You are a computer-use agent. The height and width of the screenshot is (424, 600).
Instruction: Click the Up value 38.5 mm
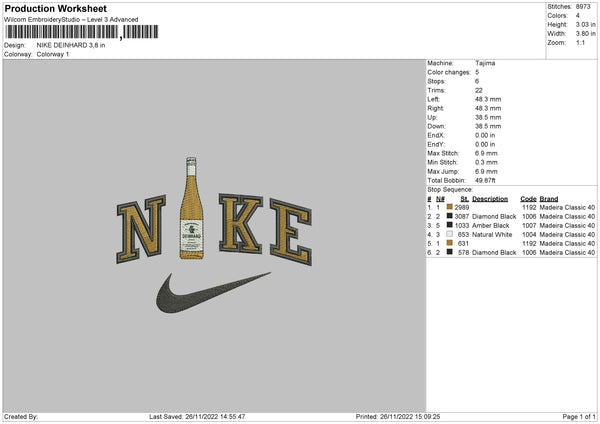click(x=488, y=117)
